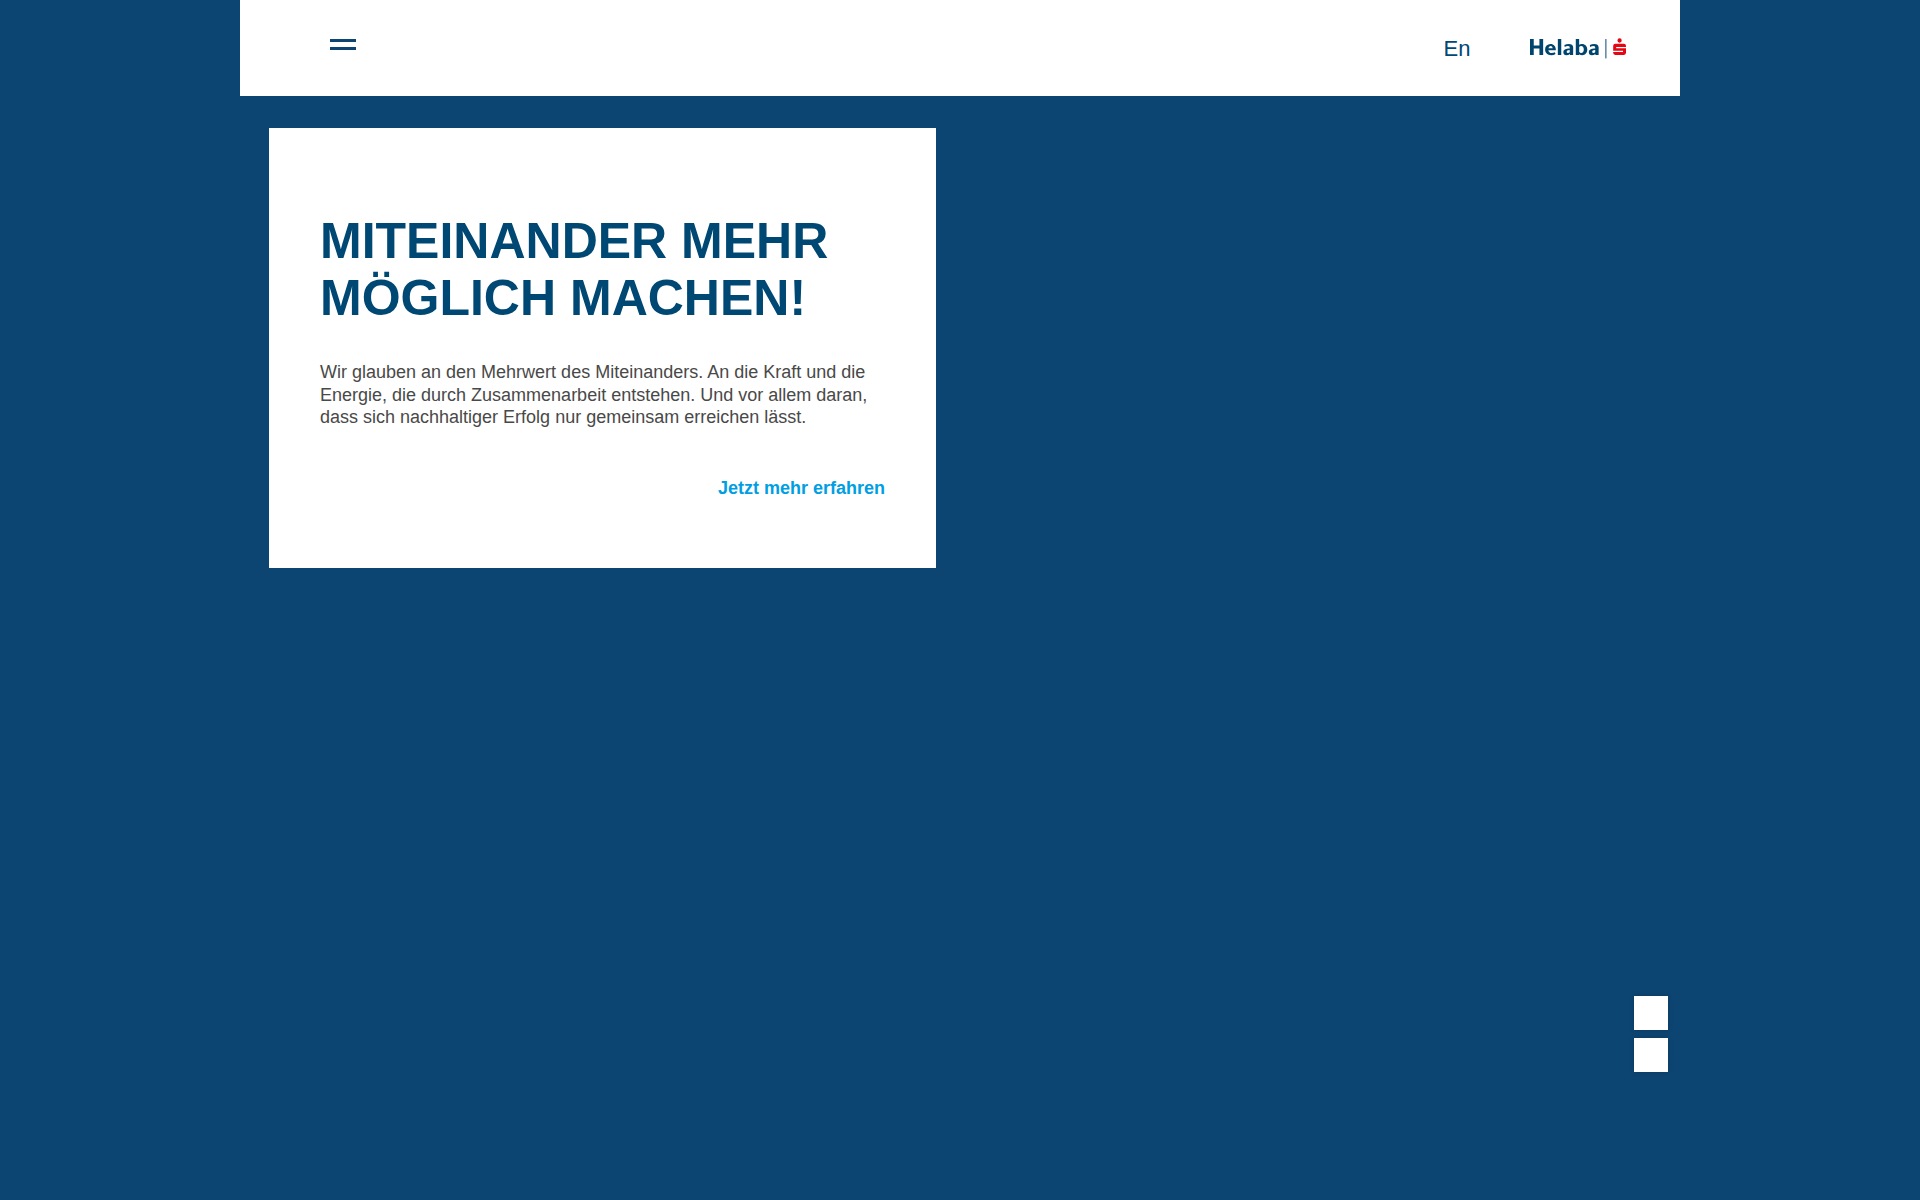Click the Helaba logo

1577,48
